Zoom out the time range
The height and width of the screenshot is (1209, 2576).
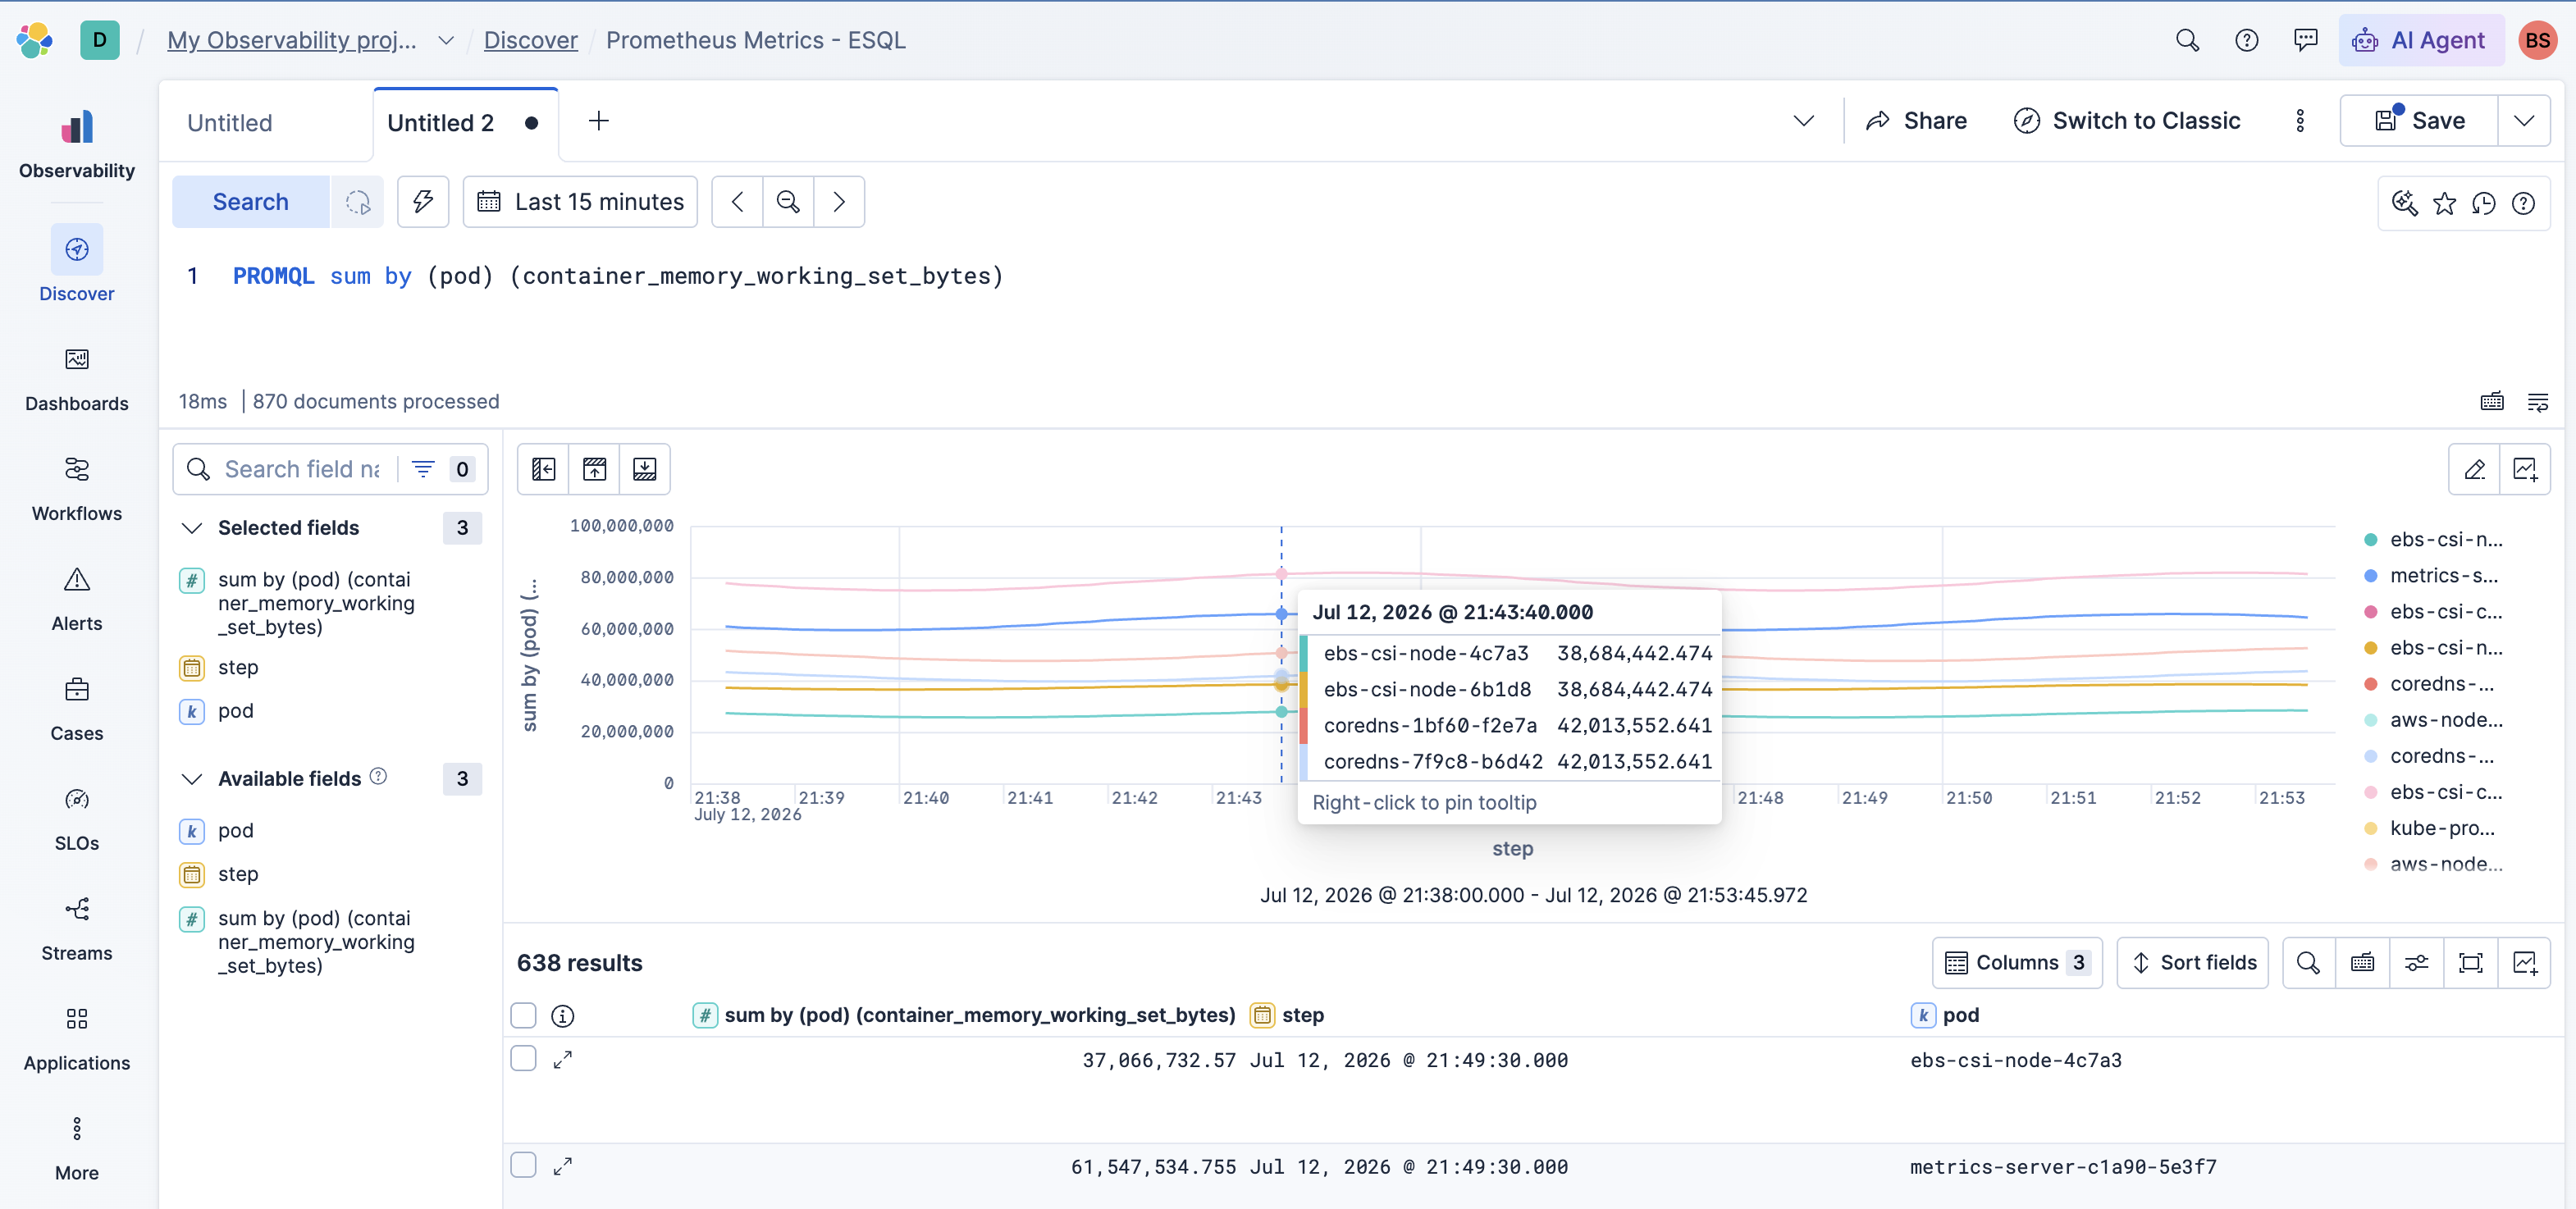point(788,202)
